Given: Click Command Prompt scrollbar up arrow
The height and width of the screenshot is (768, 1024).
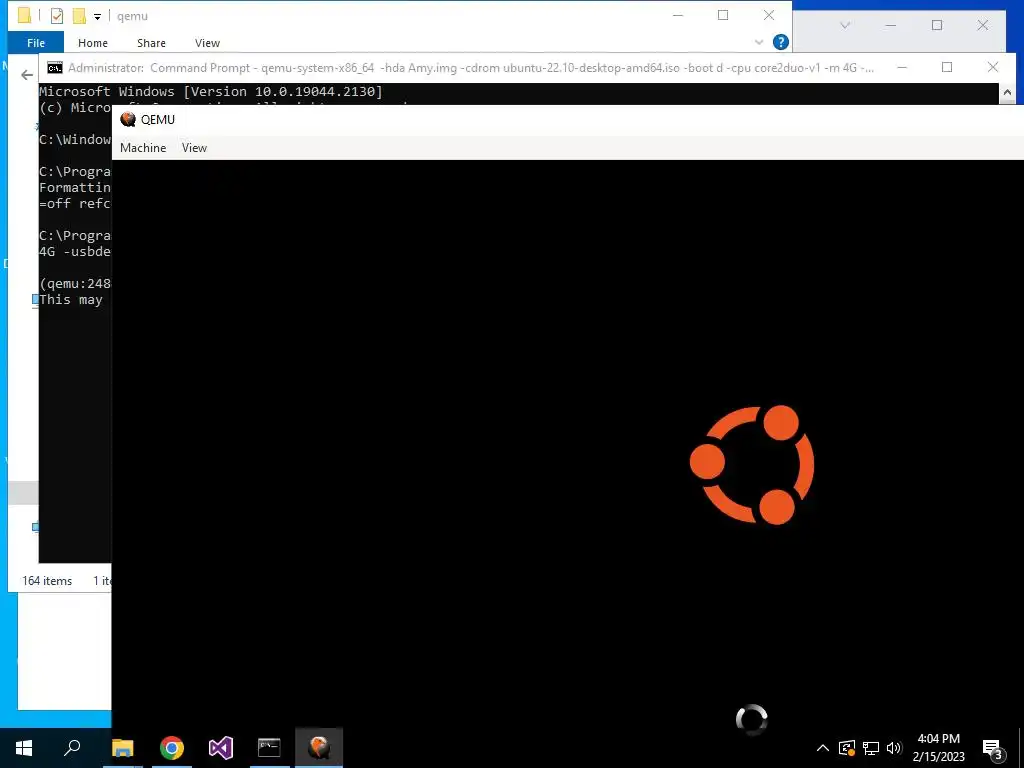Looking at the screenshot, I should click(x=1007, y=93).
